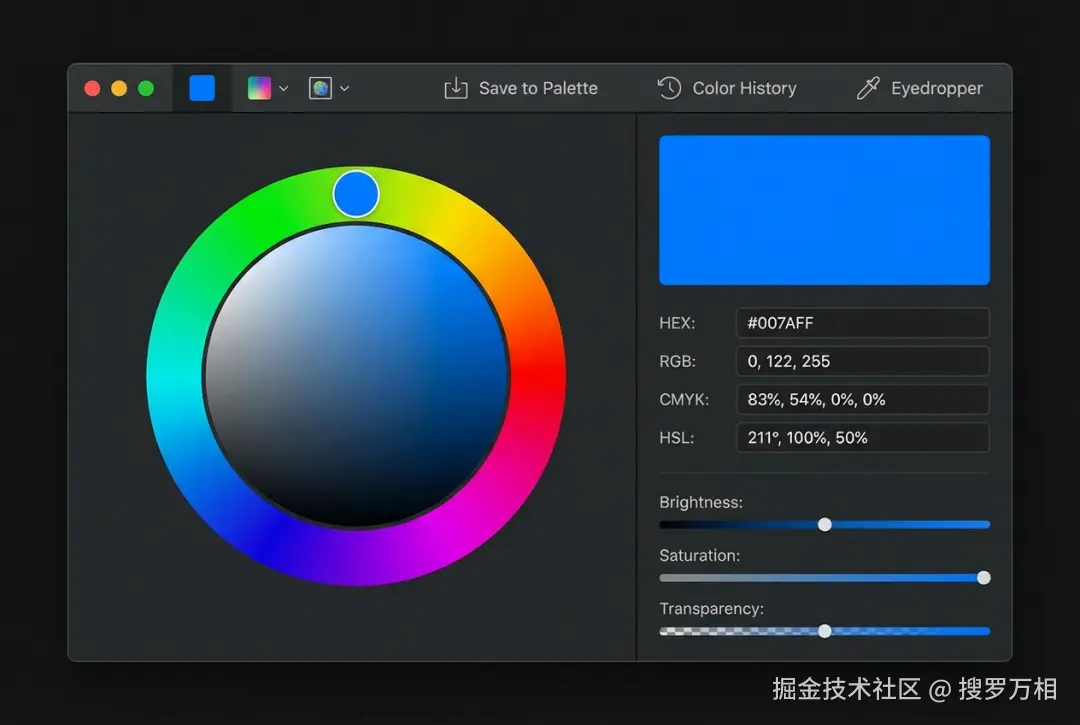1080x725 pixels.
Task: Activate the Eyedropper pipette icon
Action: (868, 88)
